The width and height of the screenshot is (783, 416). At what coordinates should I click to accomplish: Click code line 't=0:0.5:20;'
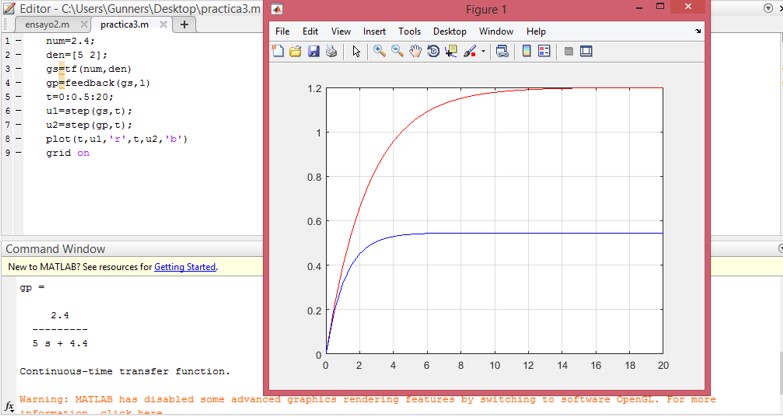(x=79, y=97)
